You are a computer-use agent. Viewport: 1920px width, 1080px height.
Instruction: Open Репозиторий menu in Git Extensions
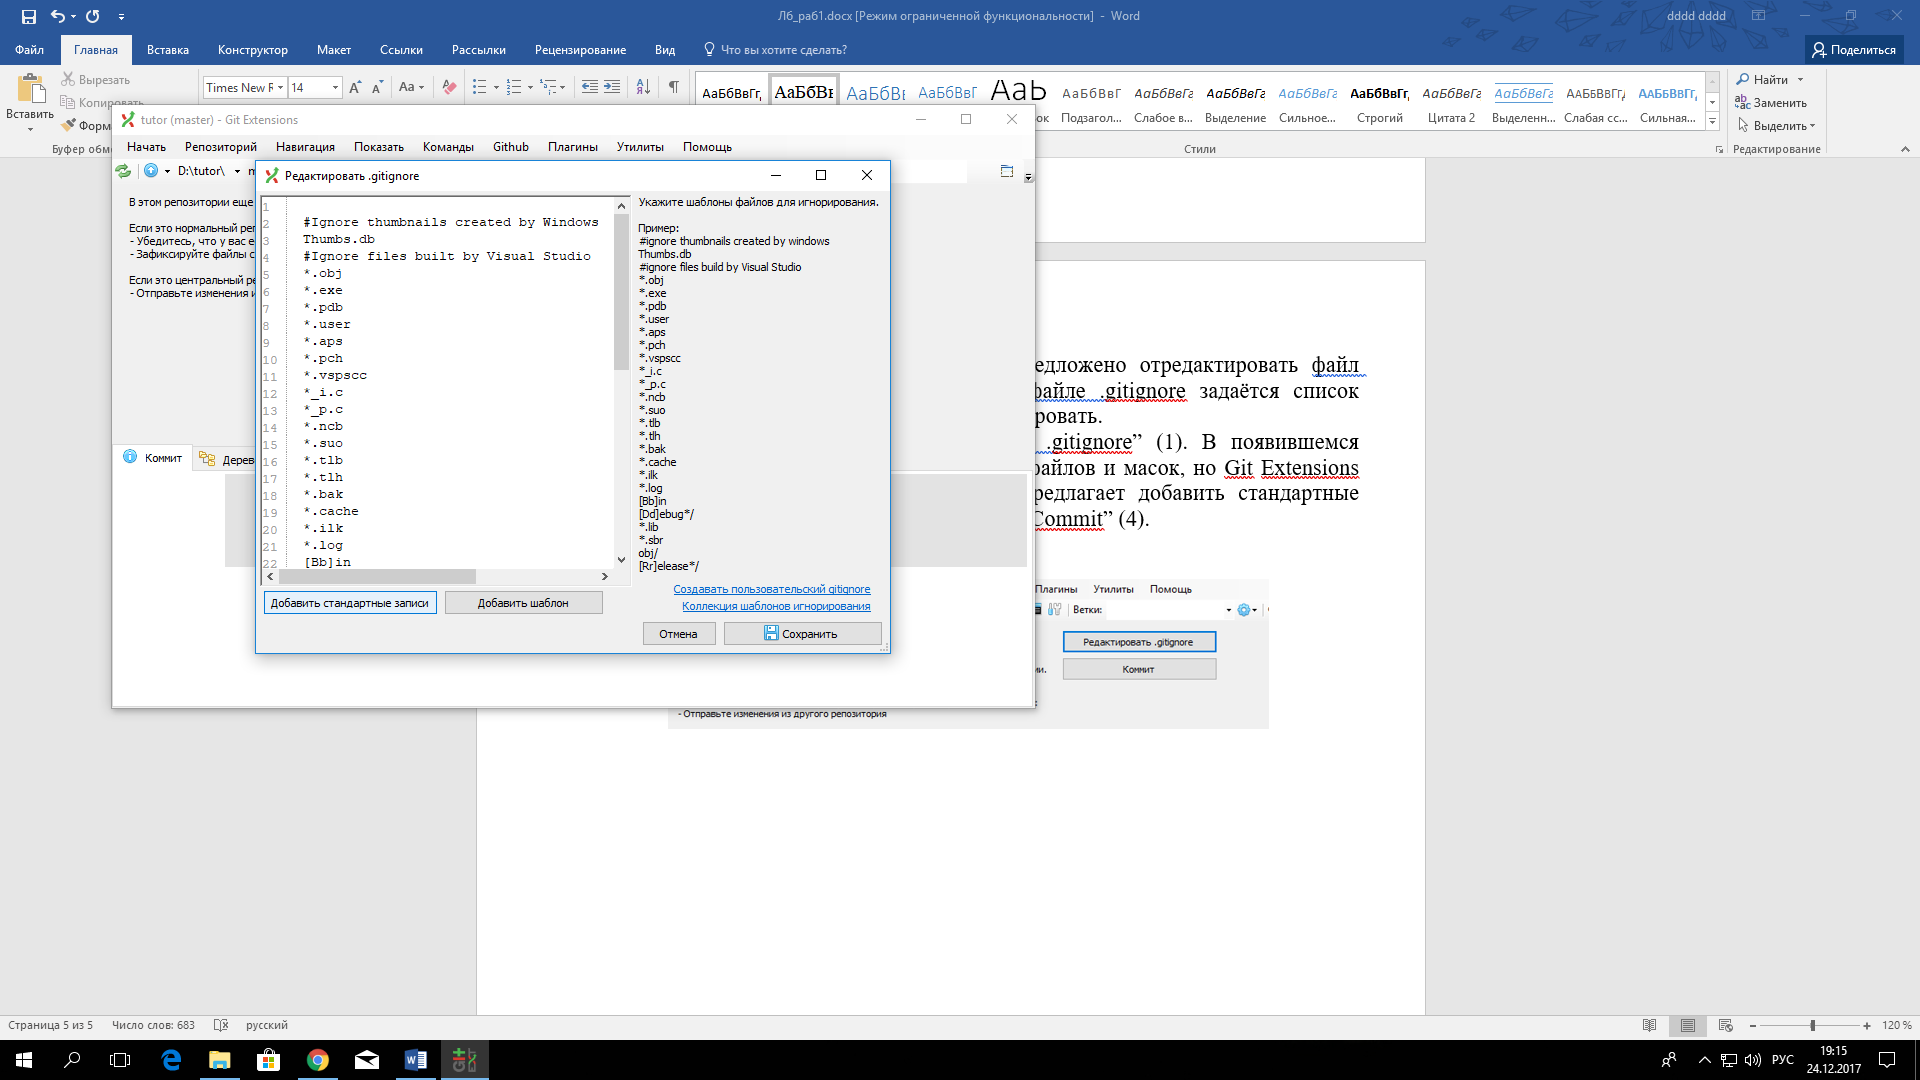tap(220, 147)
